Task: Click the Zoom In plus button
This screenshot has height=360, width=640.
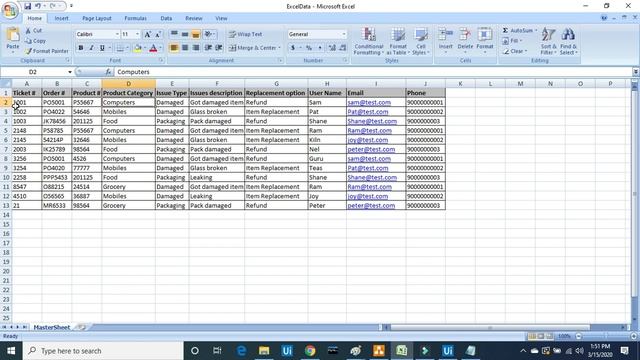Action: [633, 336]
